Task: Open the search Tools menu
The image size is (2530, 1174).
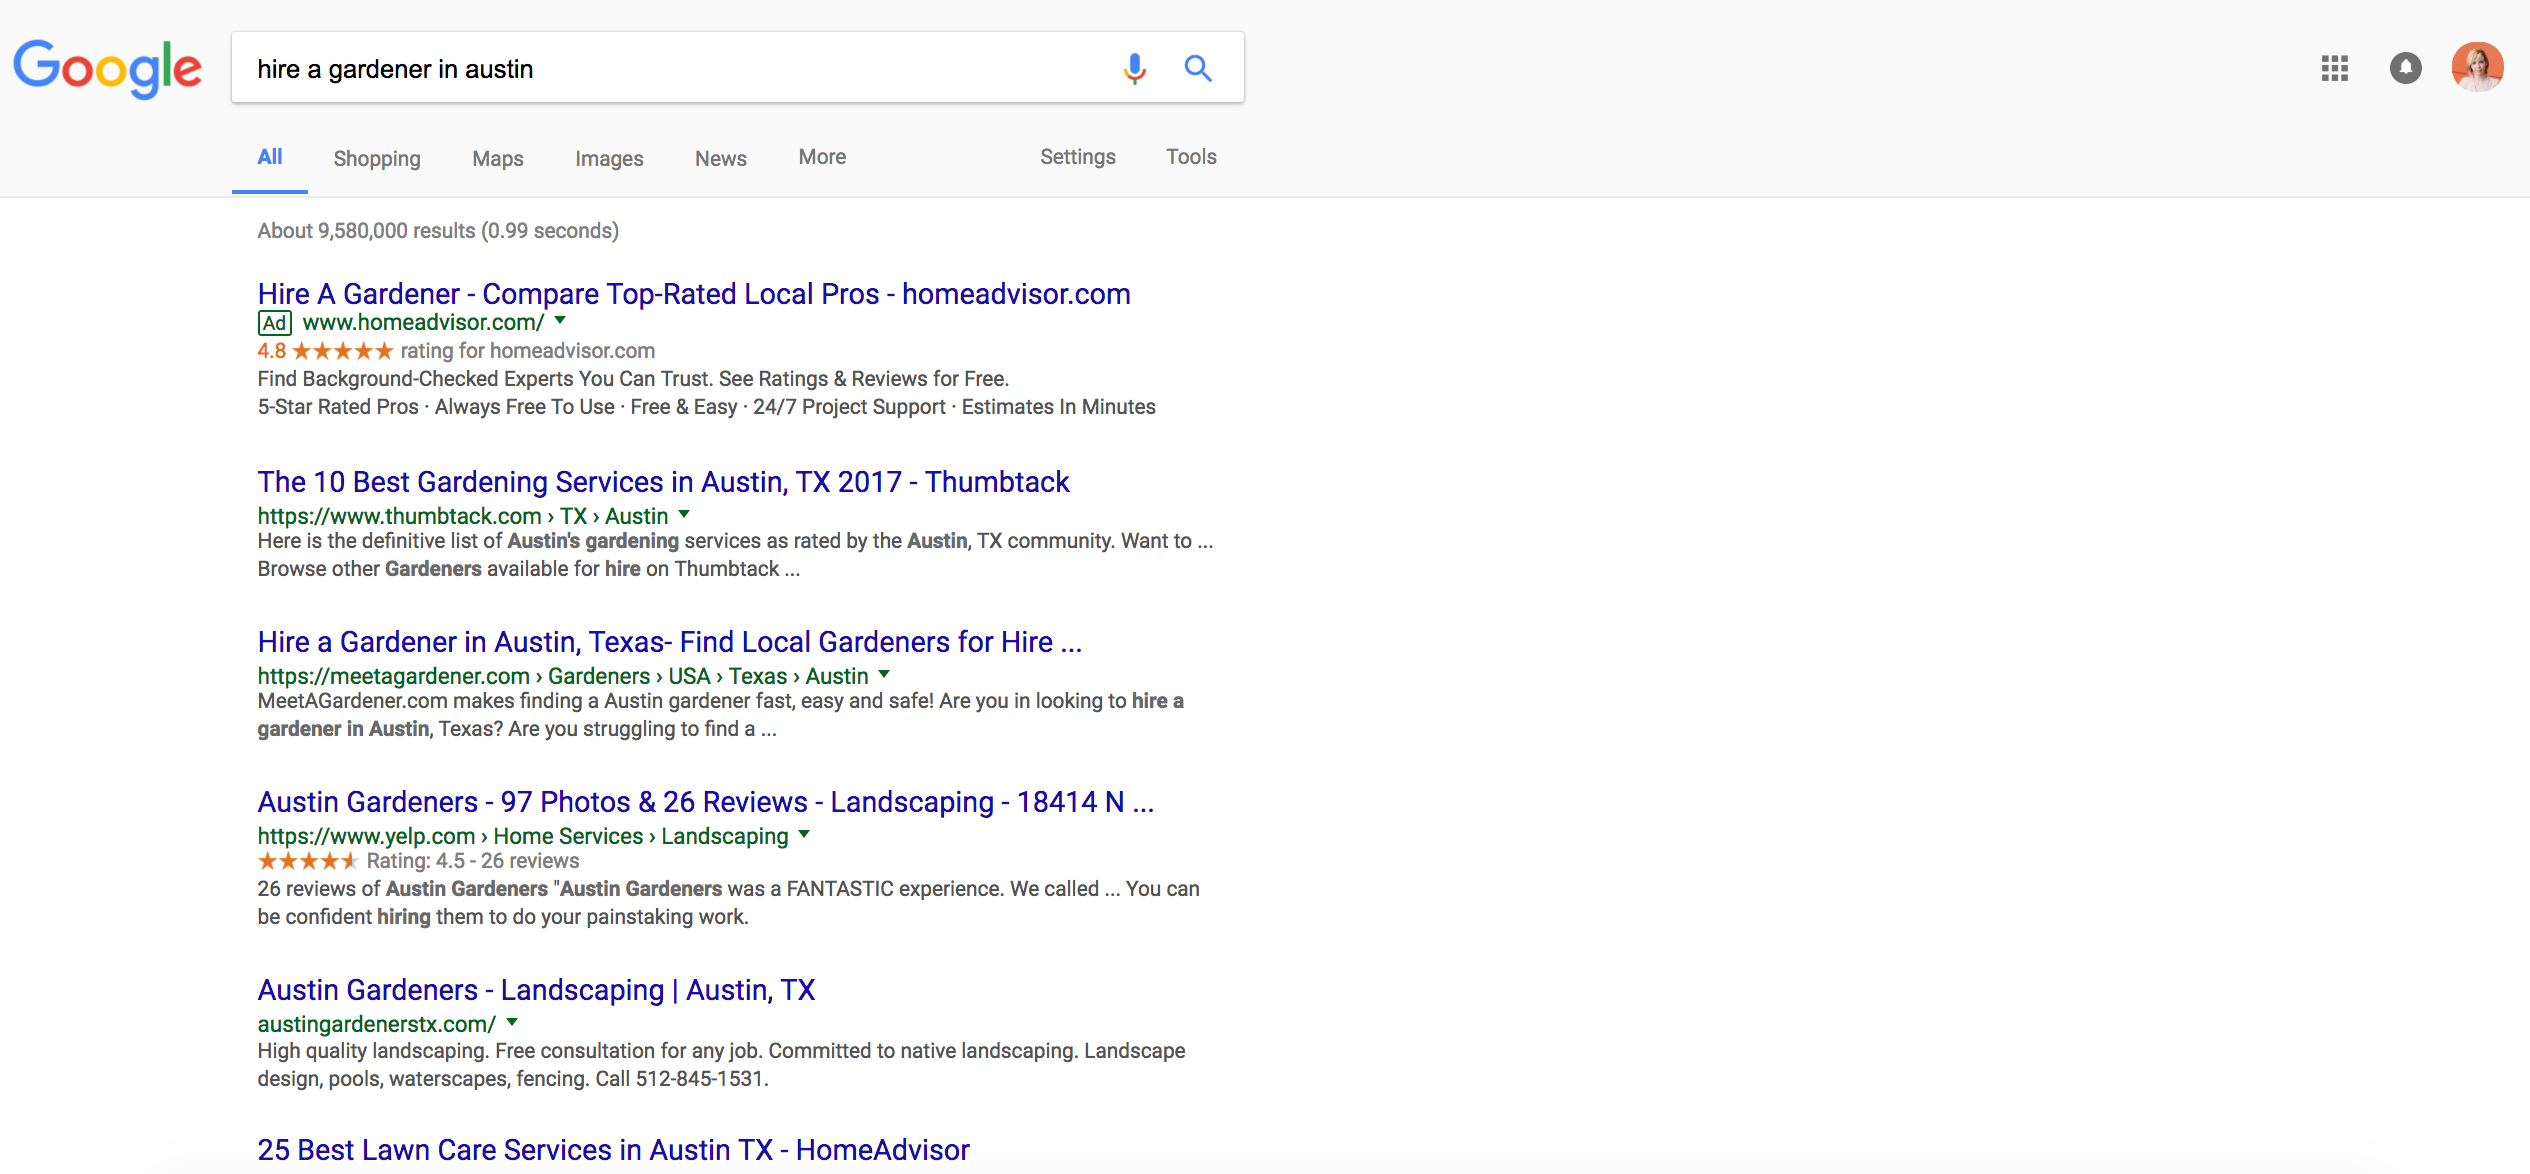Action: tap(1191, 157)
